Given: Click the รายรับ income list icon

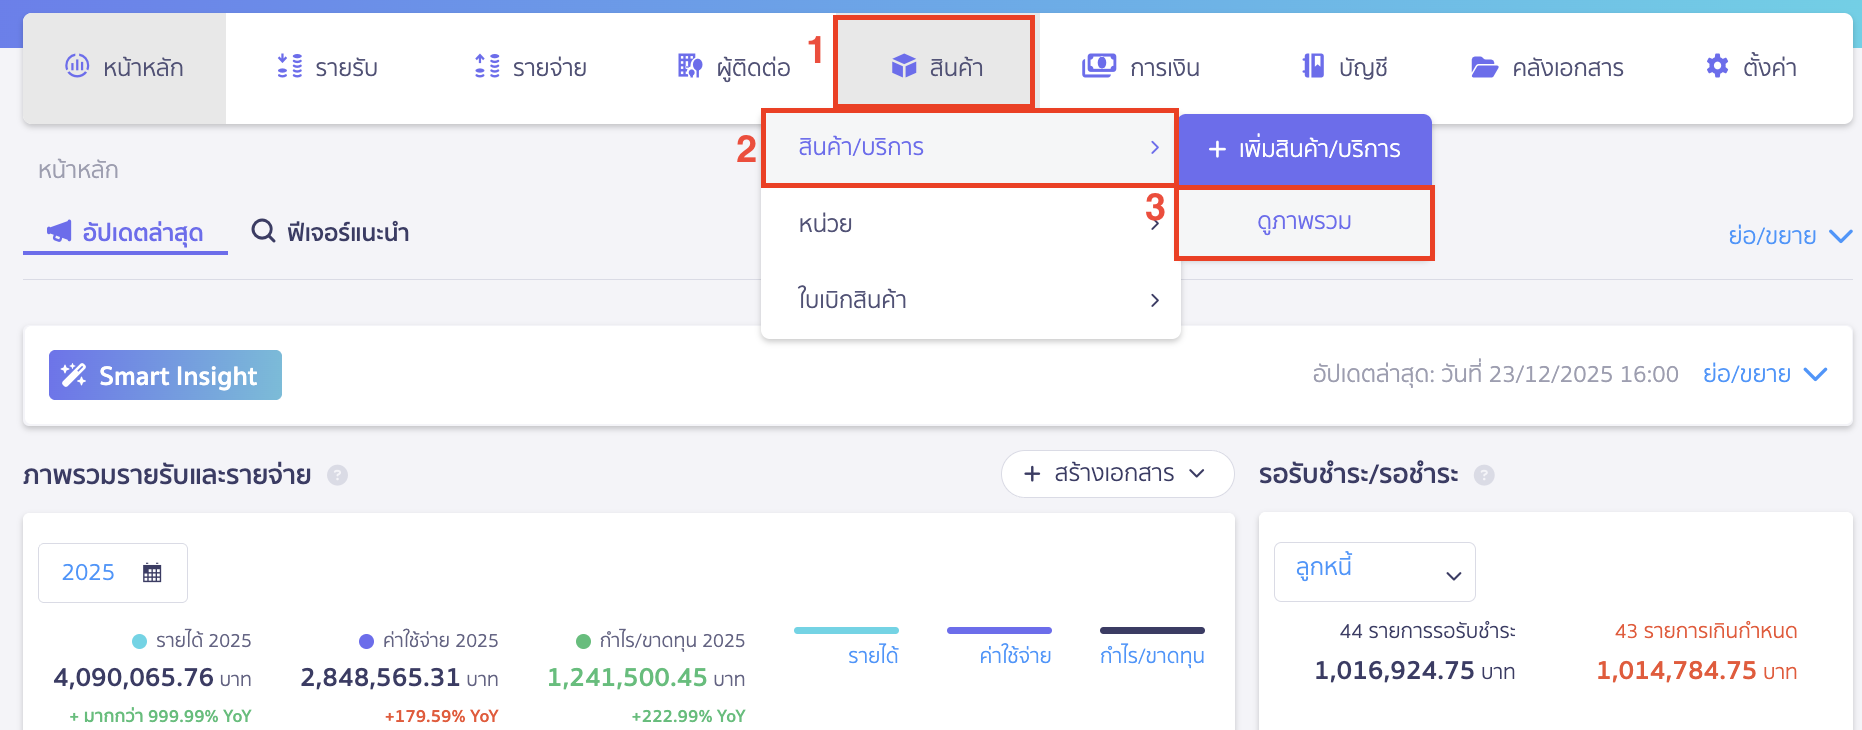Looking at the screenshot, I should coord(290,66).
